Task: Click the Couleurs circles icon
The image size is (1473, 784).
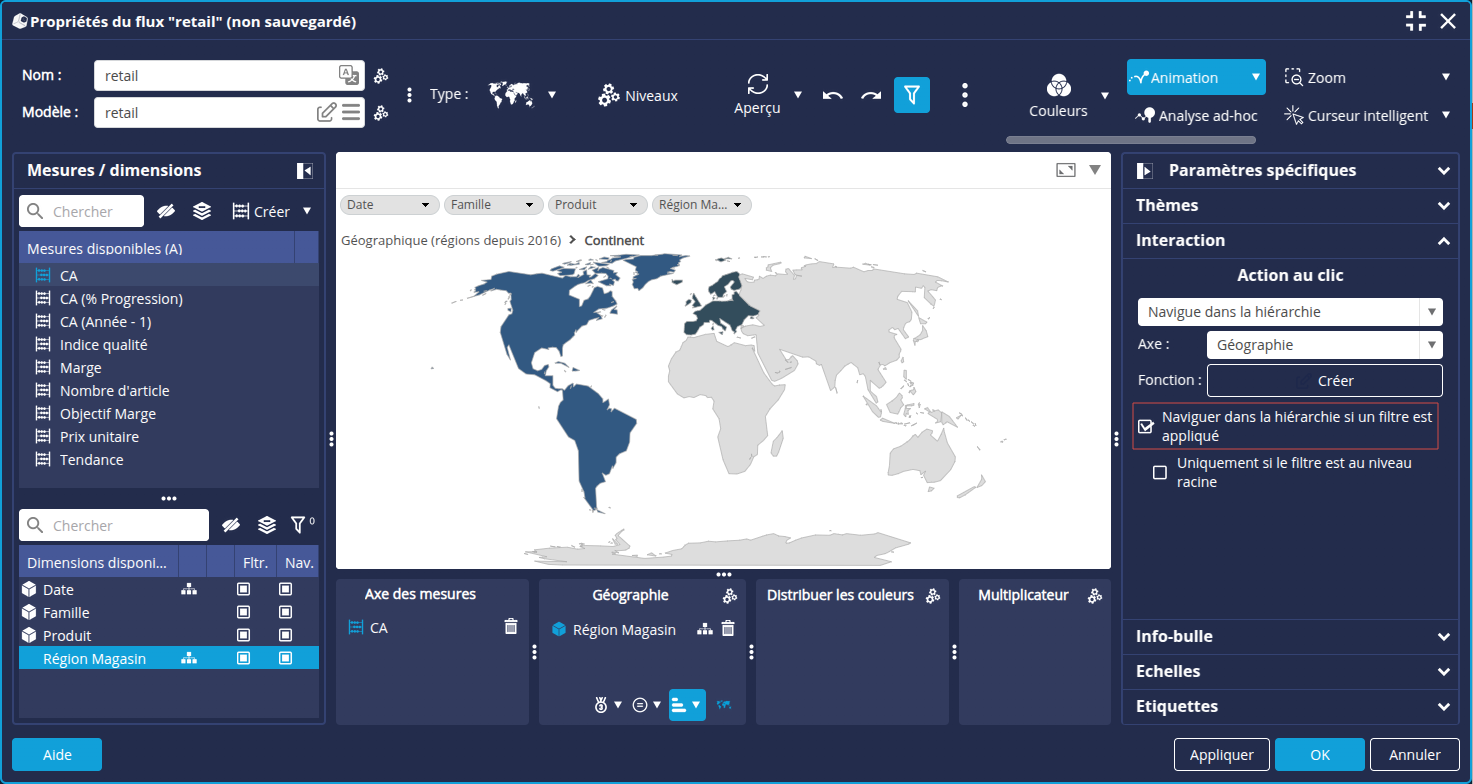Action: [1058, 85]
